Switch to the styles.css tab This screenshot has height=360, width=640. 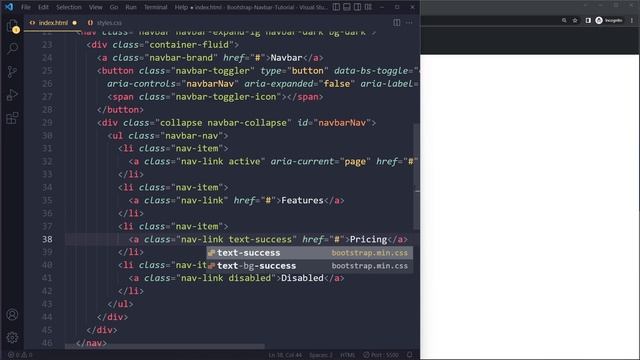point(104,23)
